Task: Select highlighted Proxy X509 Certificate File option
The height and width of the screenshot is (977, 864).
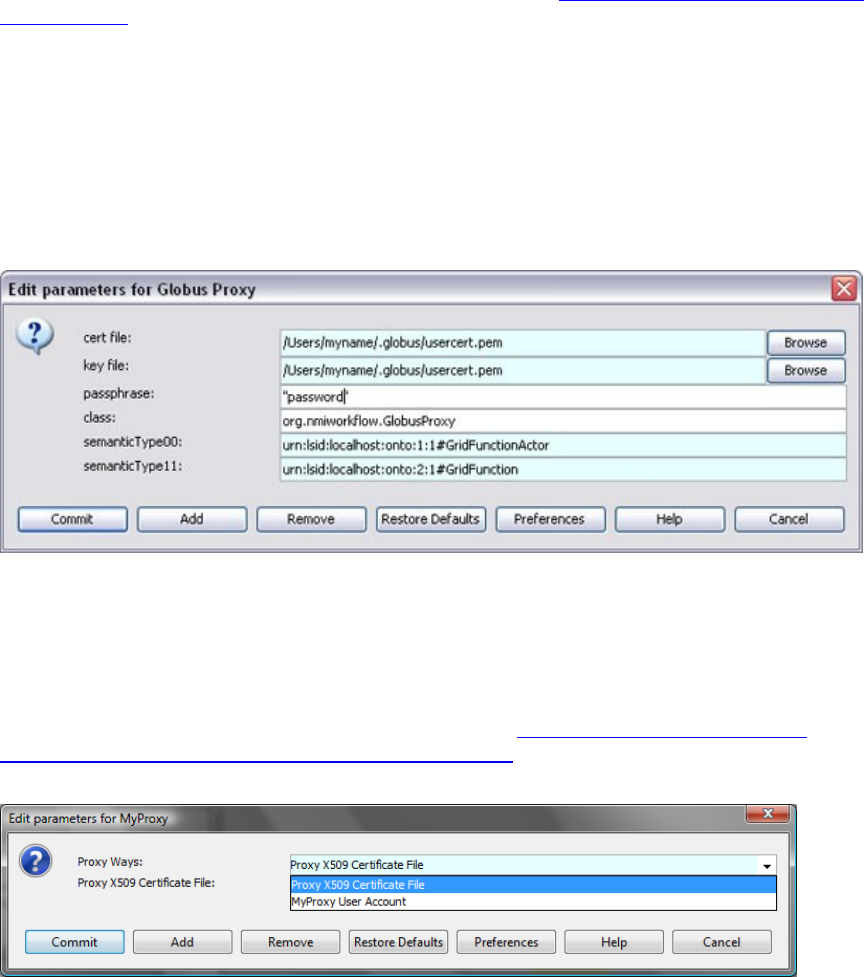Action: (533, 885)
